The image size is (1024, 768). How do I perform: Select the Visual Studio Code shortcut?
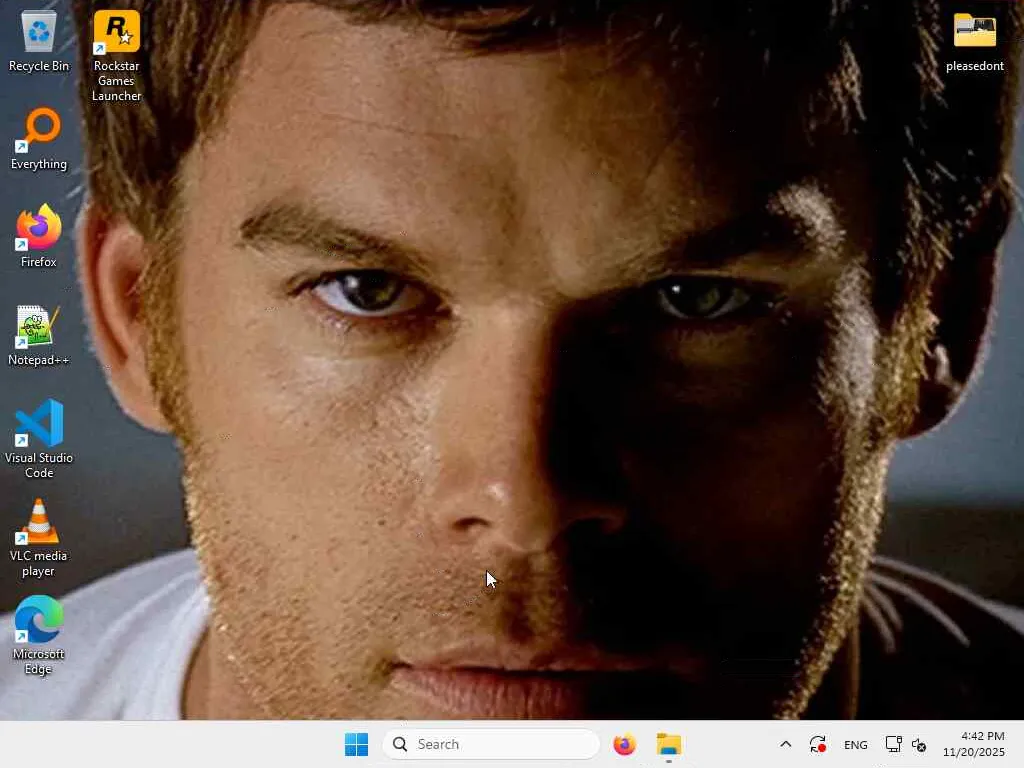[x=39, y=439]
